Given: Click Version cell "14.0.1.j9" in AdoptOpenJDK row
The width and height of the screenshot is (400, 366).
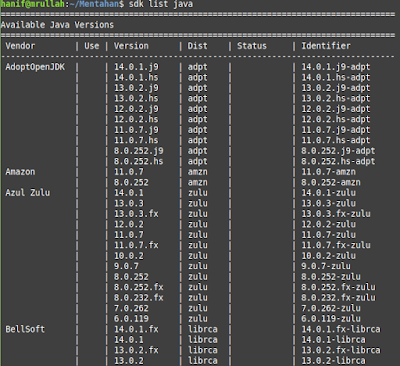Looking at the screenshot, I should [136, 67].
